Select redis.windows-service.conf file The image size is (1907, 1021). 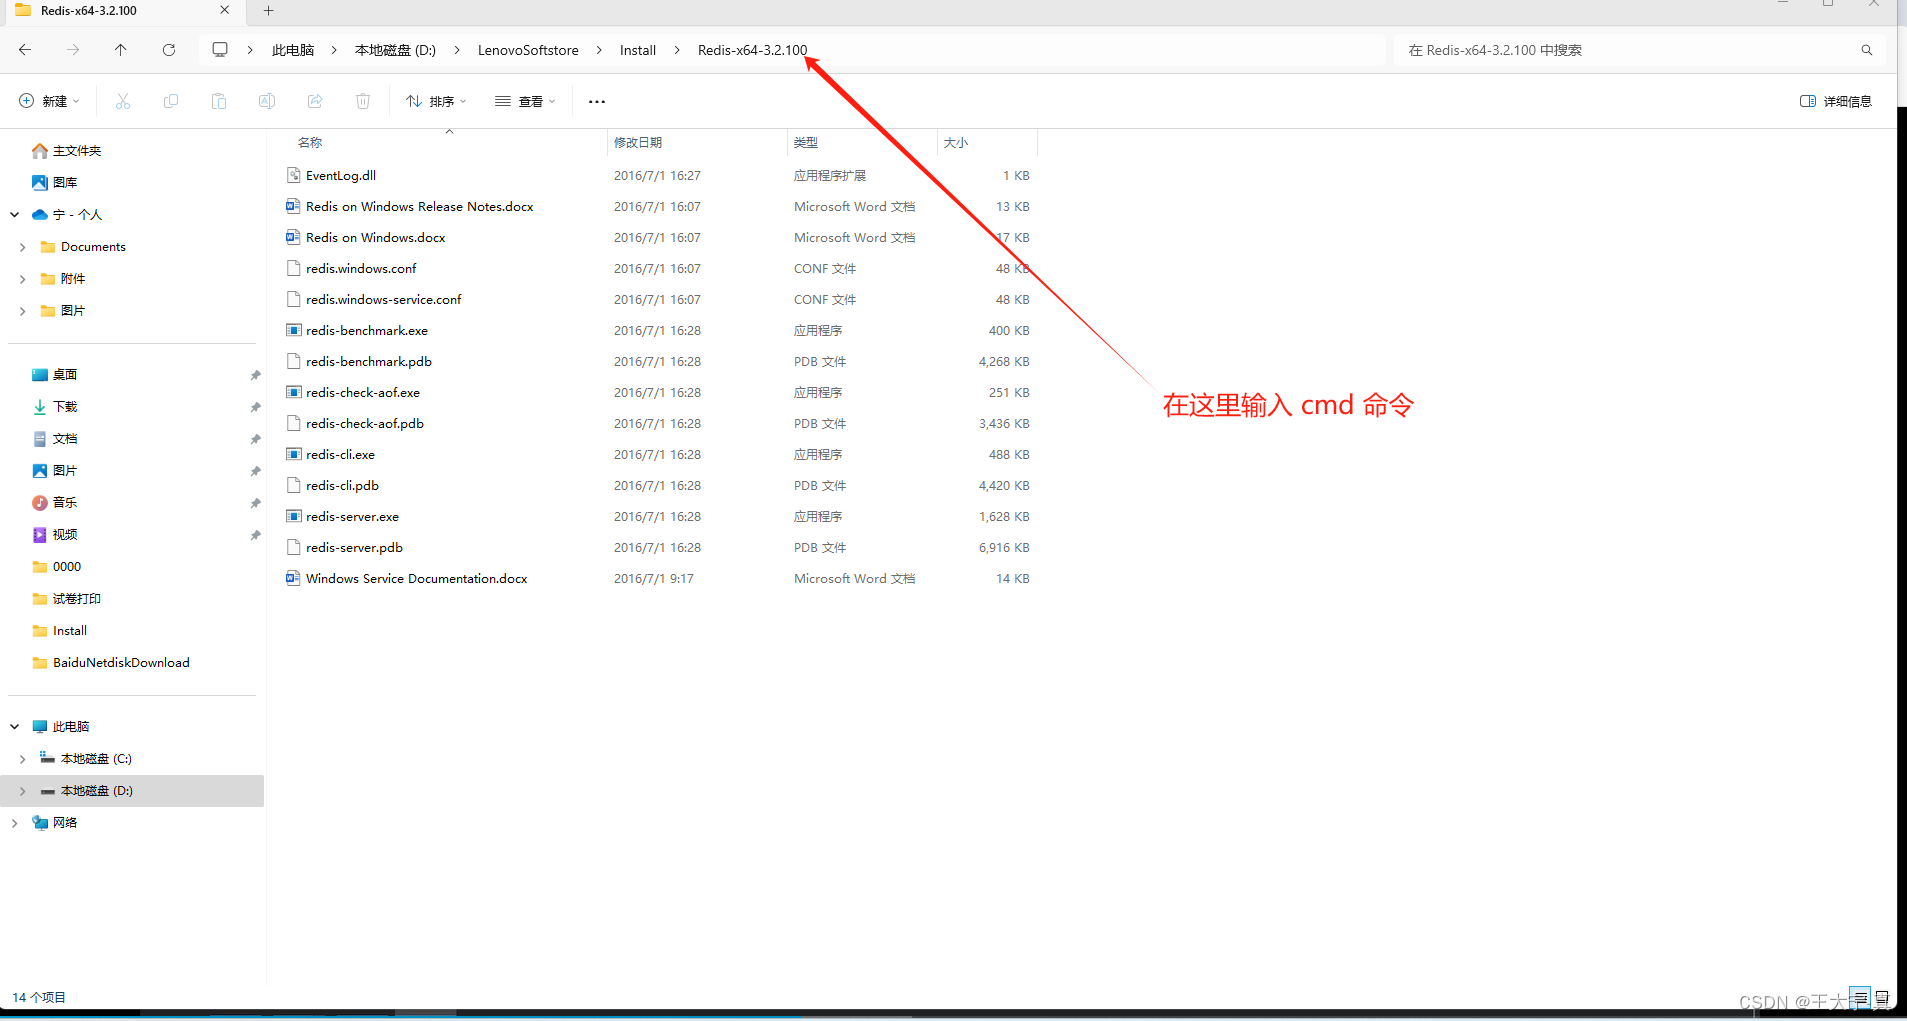pyautogui.click(x=384, y=299)
